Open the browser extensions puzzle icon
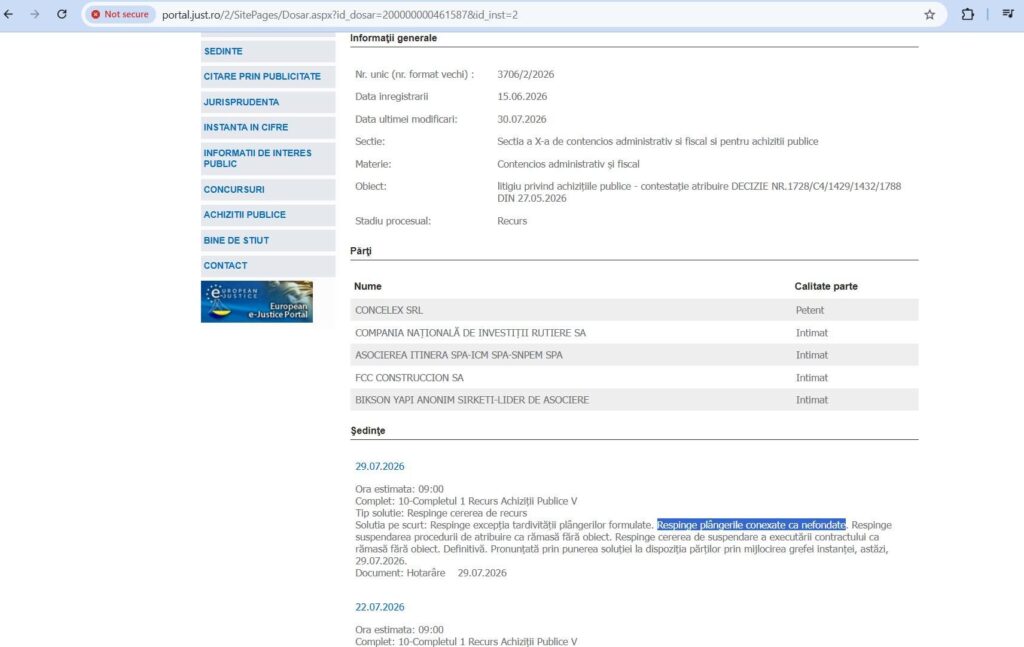1024x647 pixels. pos(968,14)
